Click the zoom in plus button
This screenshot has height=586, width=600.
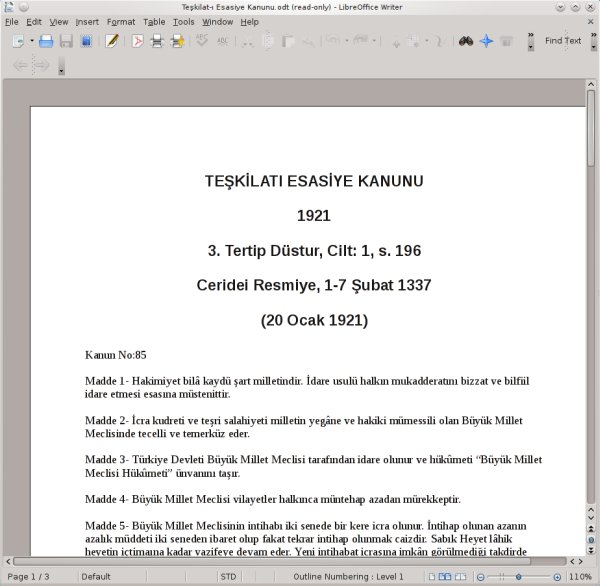pyautogui.click(x=557, y=577)
